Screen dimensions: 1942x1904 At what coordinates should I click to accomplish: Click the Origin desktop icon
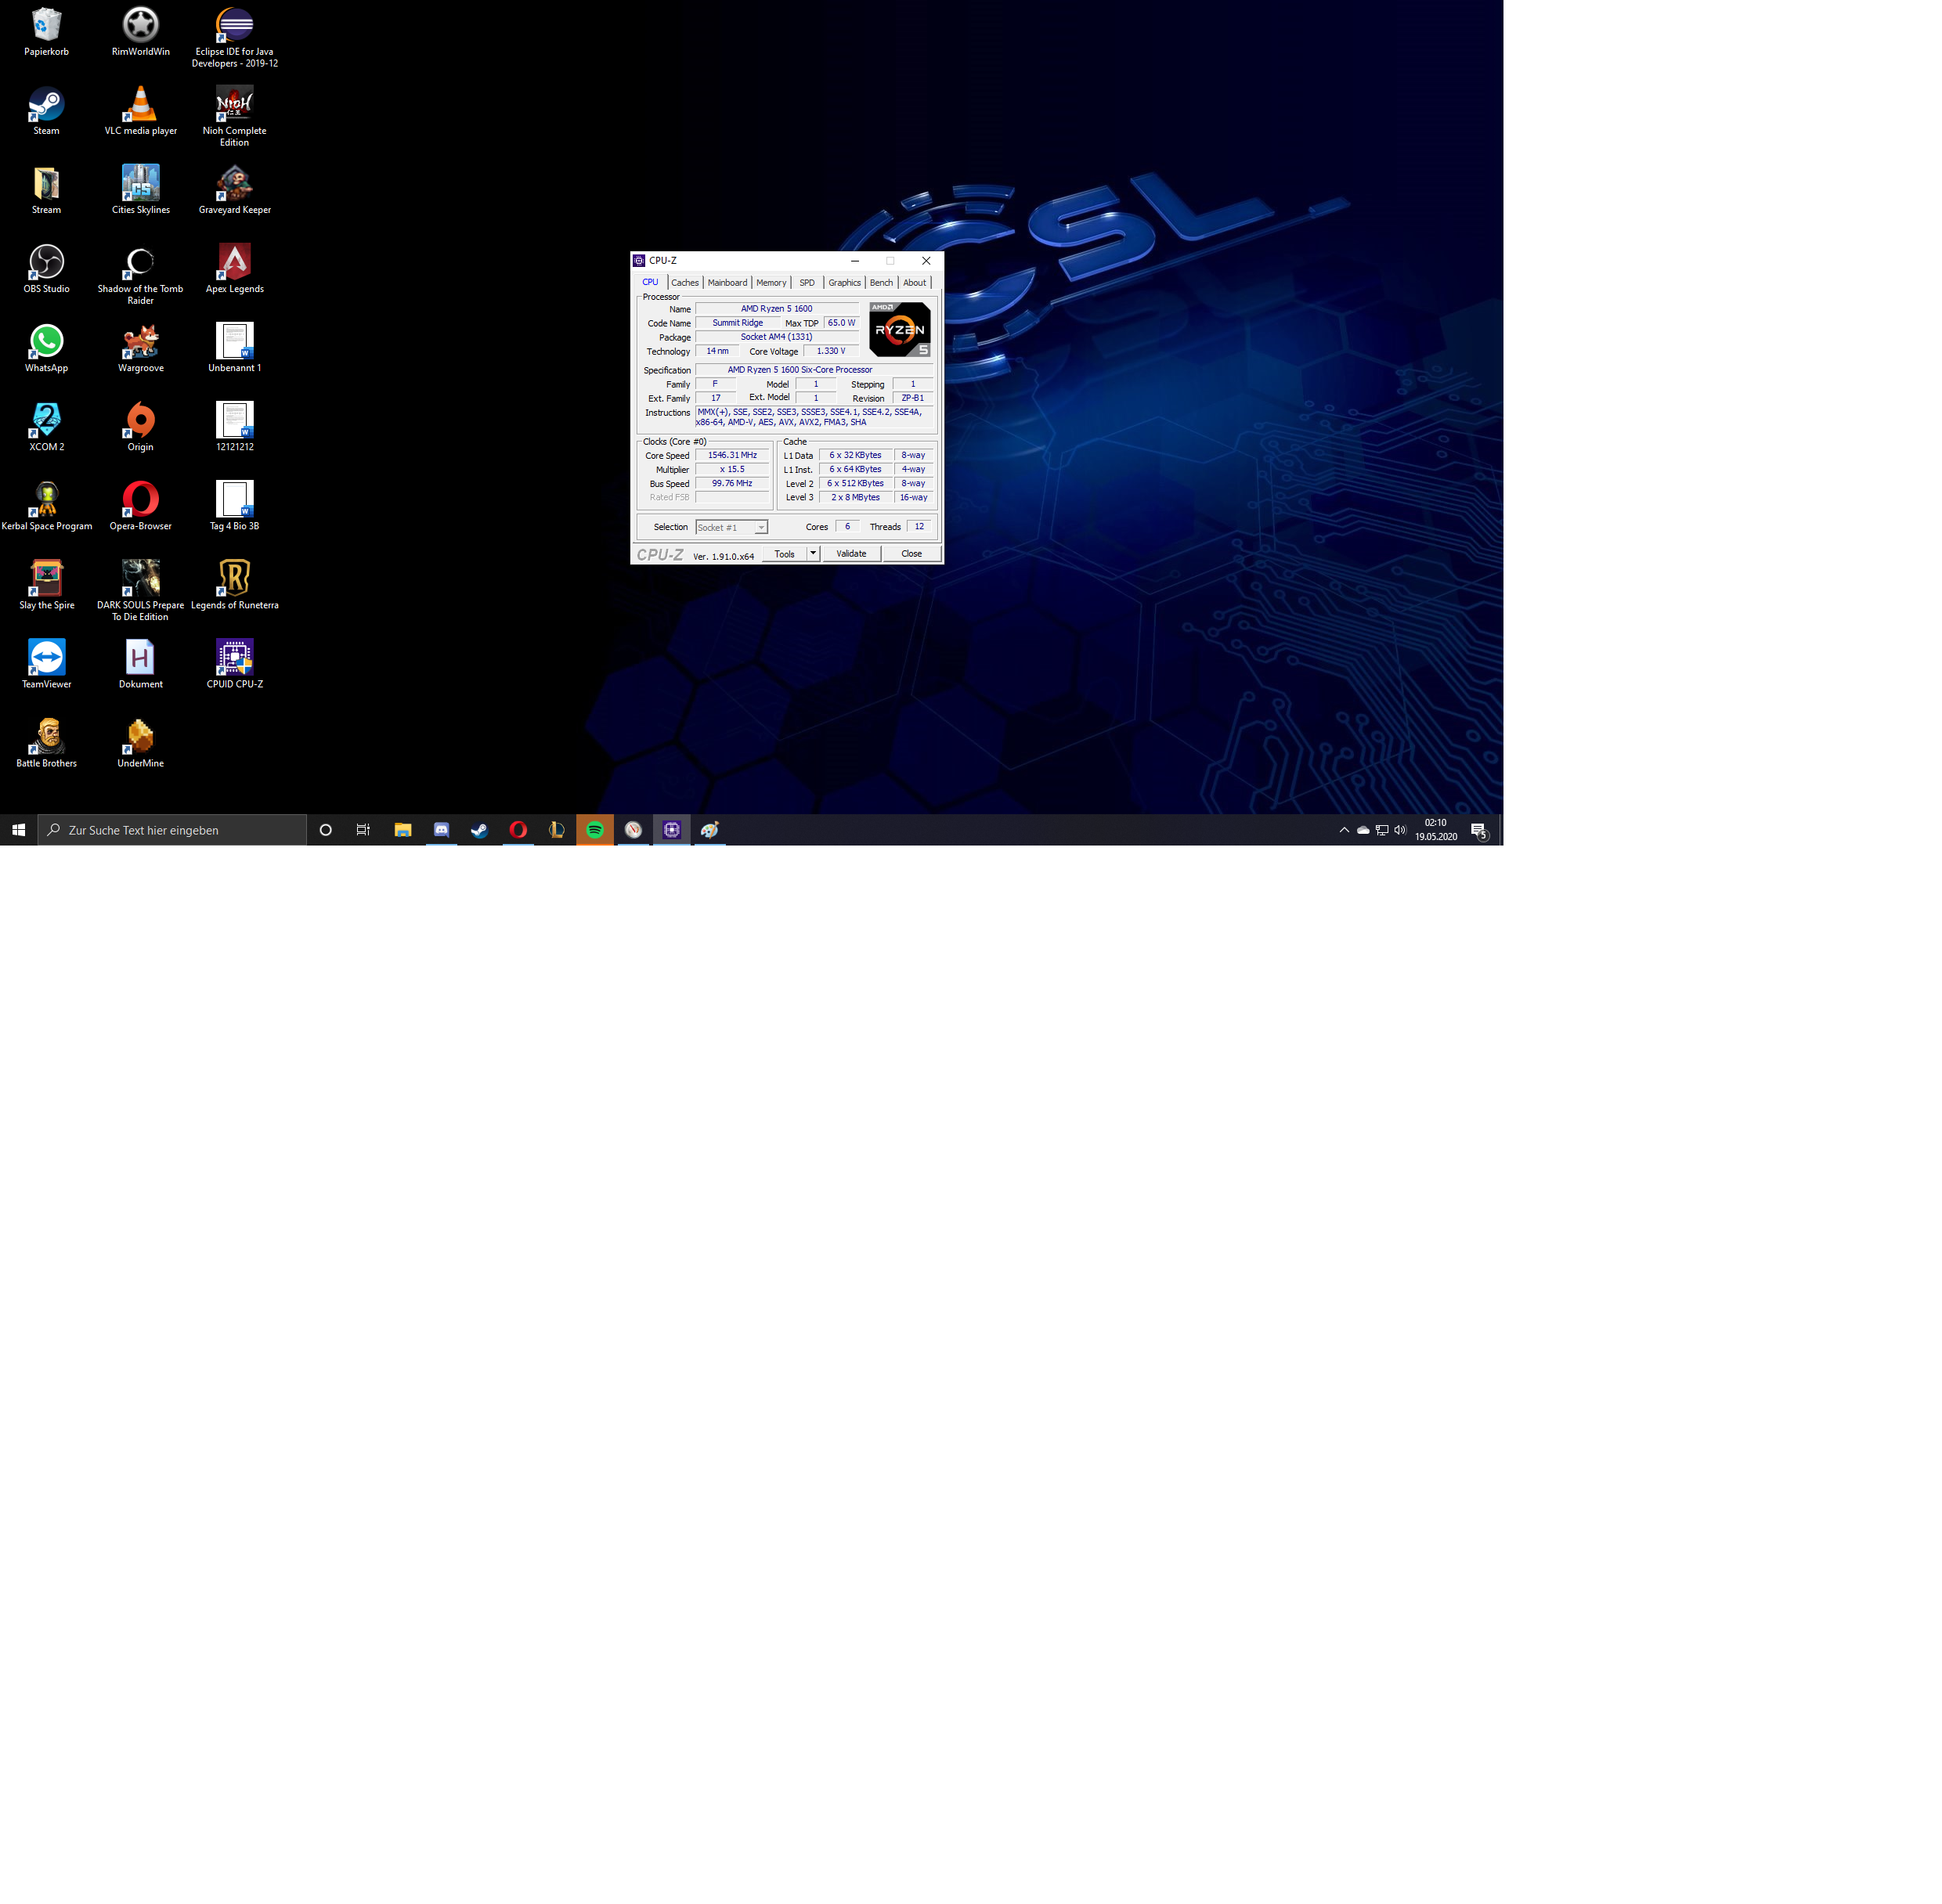pos(140,421)
